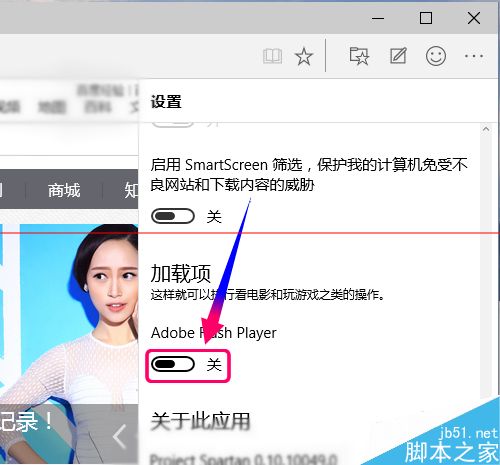Viewport: 500px width, 465px height.
Task: Click the previous slide arrow on banner
Action: click(120, 436)
